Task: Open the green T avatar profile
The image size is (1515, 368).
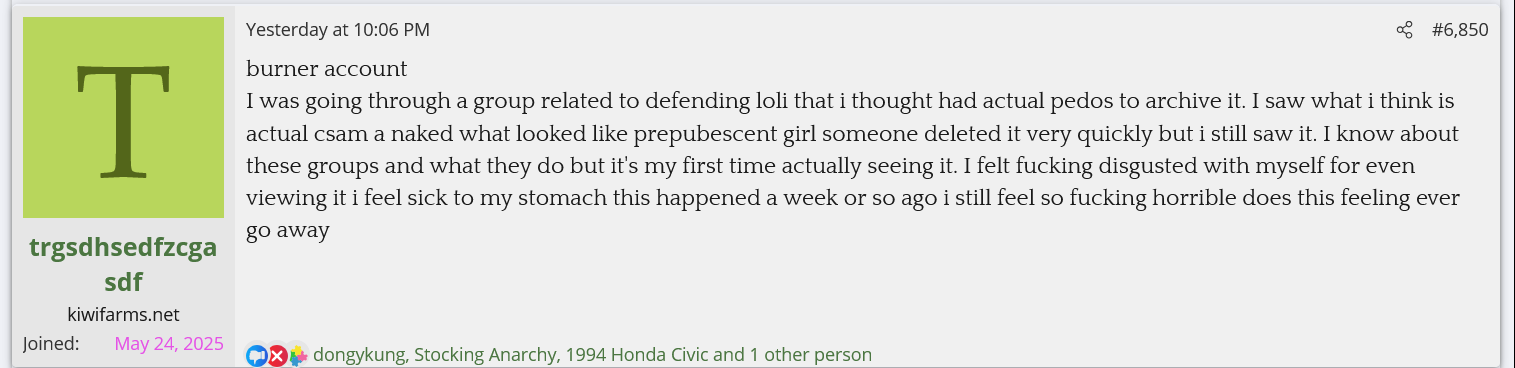Action: (123, 117)
